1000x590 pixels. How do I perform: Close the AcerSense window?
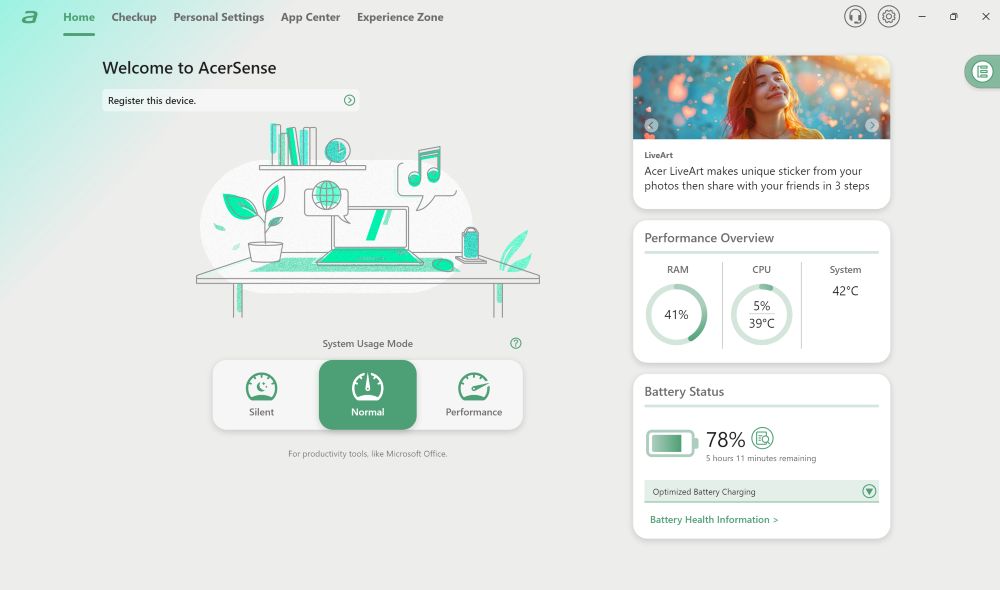click(985, 17)
